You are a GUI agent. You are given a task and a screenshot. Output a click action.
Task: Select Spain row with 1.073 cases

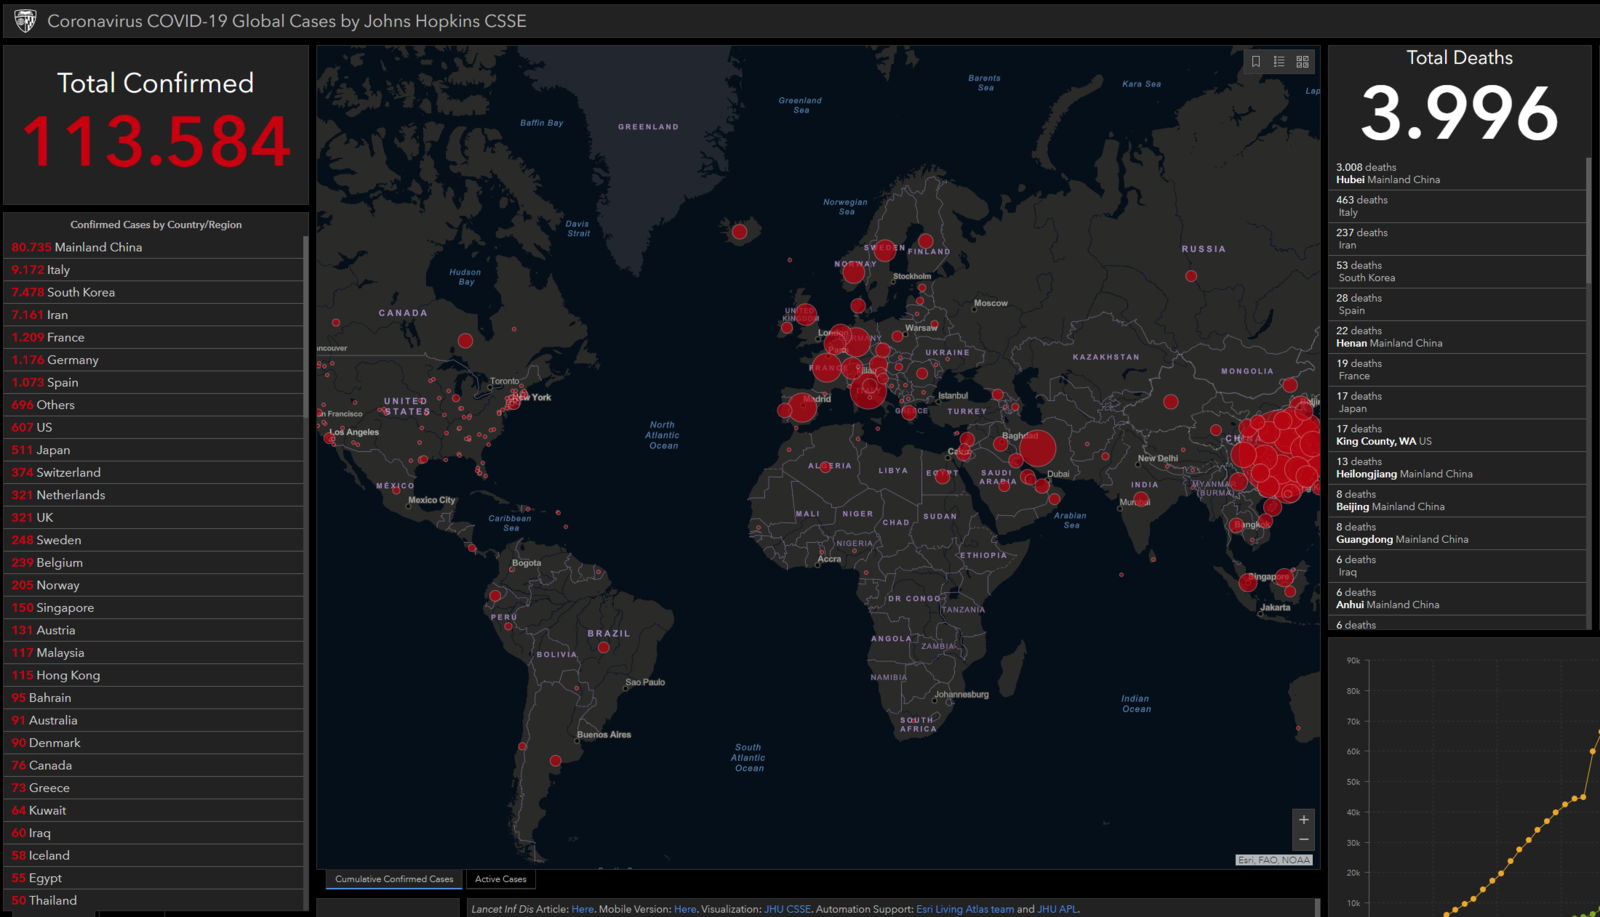tap(153, 382)
